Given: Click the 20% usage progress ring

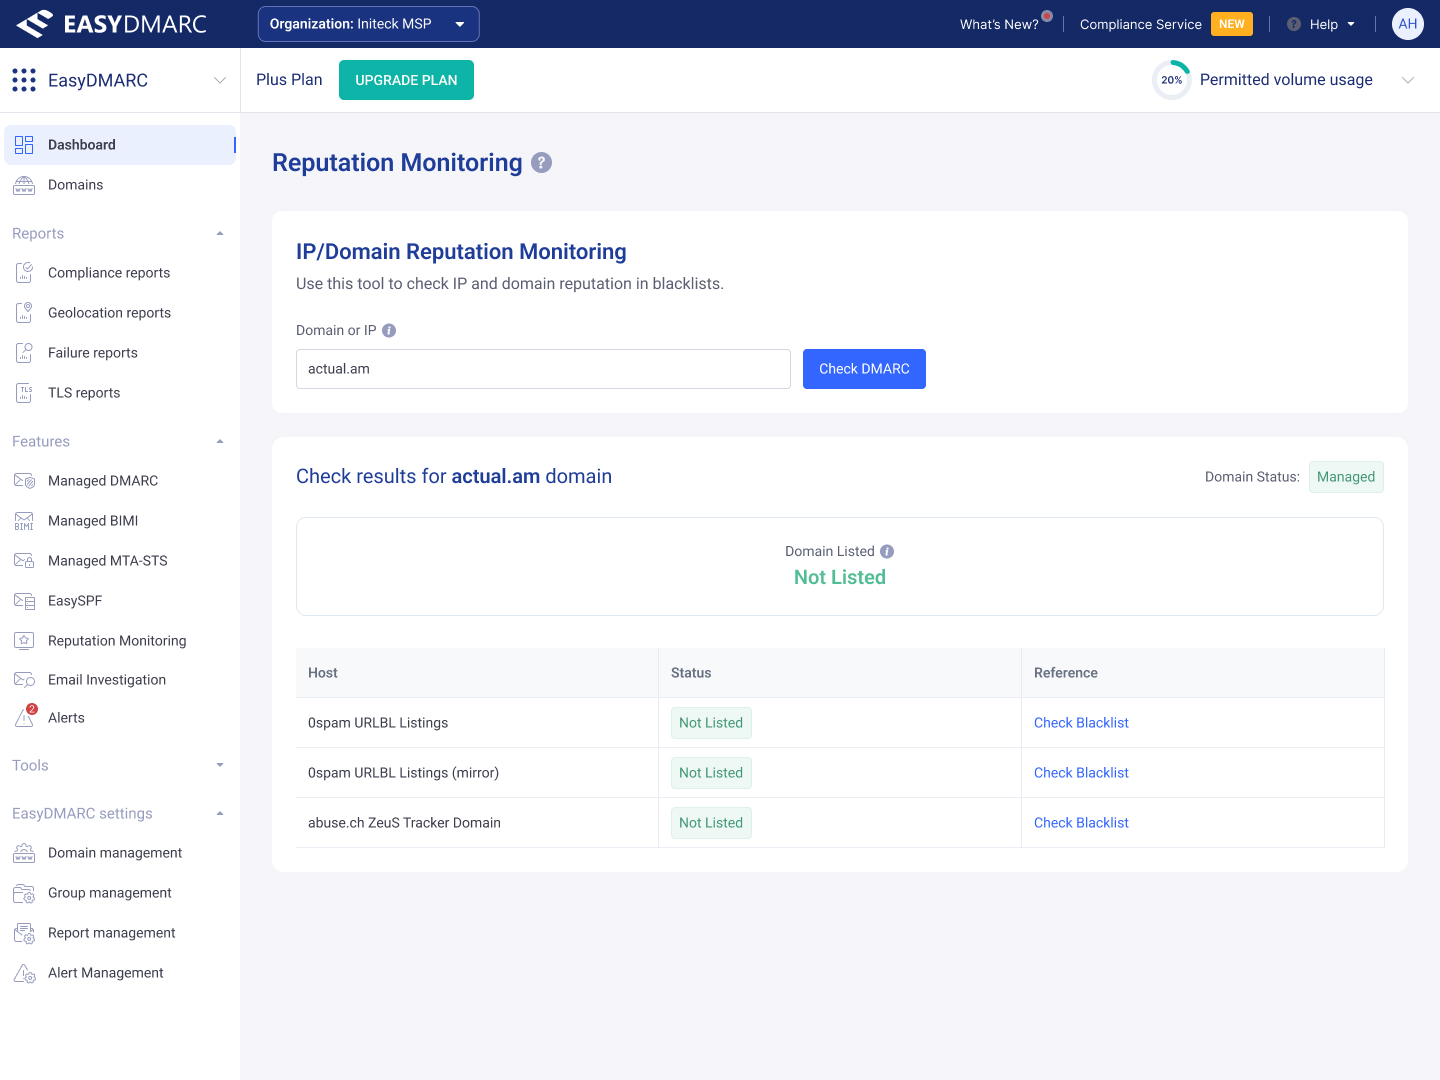Looking at the screenshot, I should pos(1172,80).
